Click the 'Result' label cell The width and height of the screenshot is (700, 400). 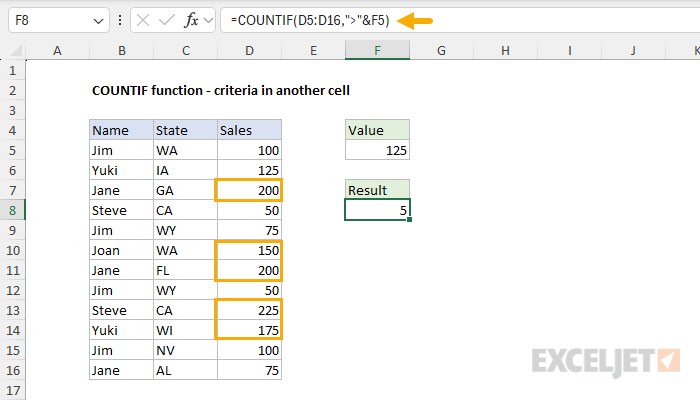(377, 190)
